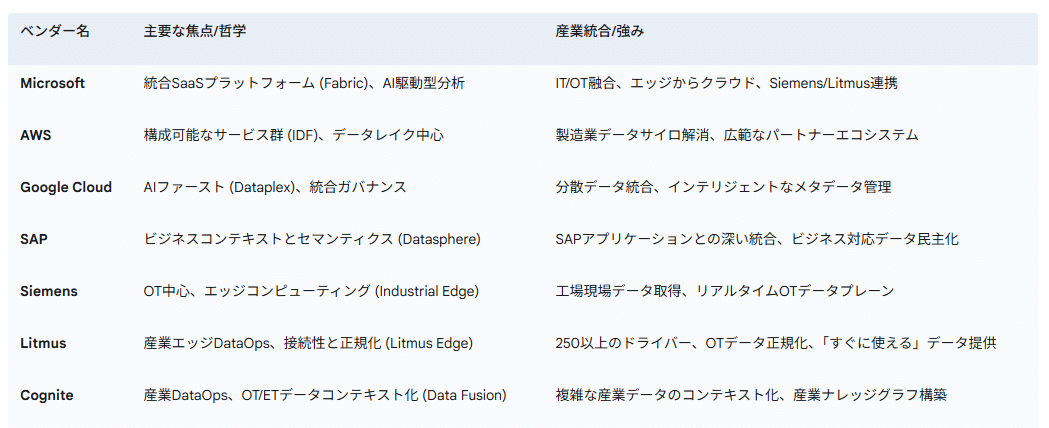Select the Cognite vendor name cell
Image resolution: width=1049 pixels, height=428 pixels.
pyautogui.click(x=47, y=395)
